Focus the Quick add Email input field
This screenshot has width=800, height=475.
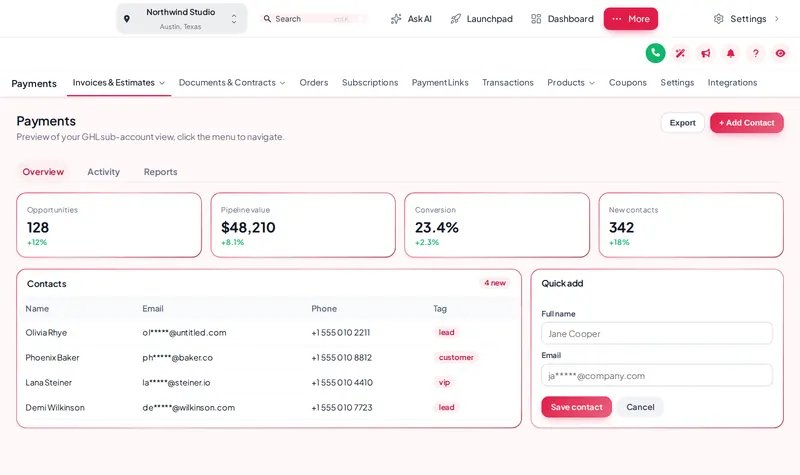(657, 376)
